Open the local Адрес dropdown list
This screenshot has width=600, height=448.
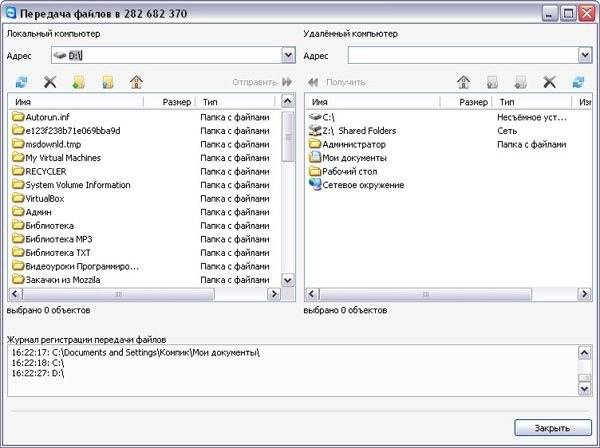click(x=289, y=55)
